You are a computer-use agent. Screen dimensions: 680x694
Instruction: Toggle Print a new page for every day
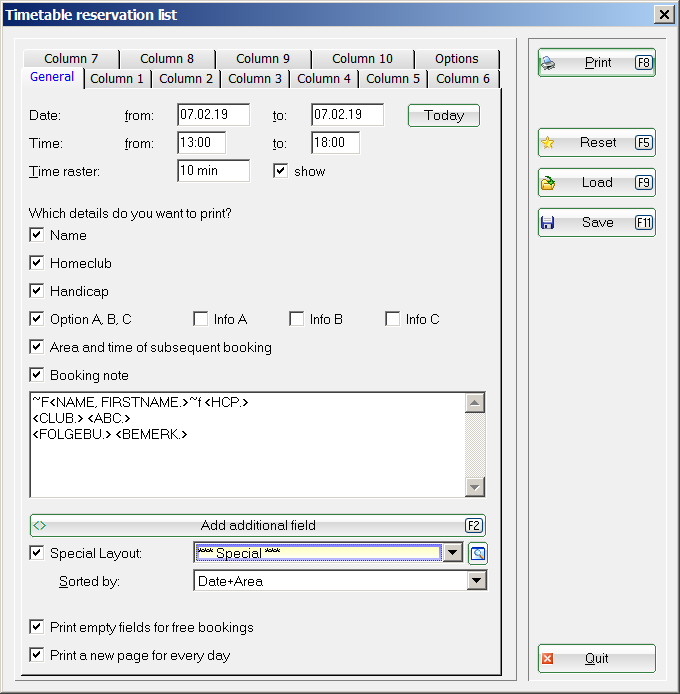(x=37, y=655)
